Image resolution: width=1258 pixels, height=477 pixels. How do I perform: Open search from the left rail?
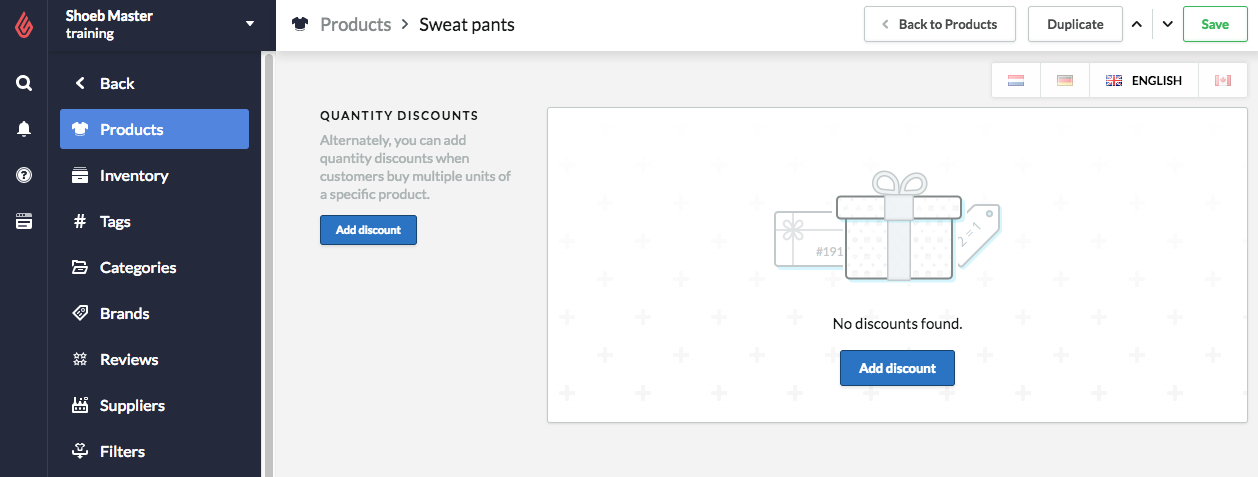coord(23,83)
